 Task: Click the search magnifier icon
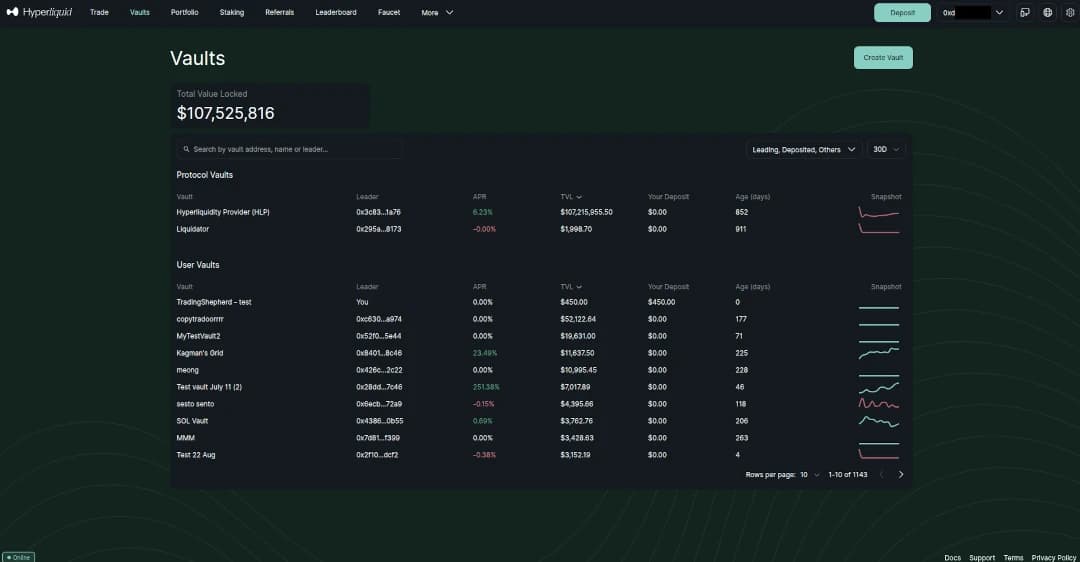point(186,149)
